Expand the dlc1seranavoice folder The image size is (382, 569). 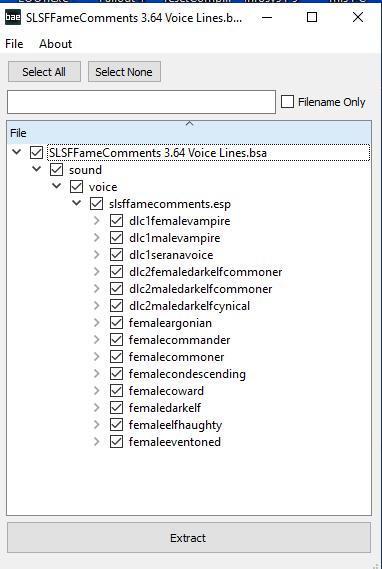[96, 255]
